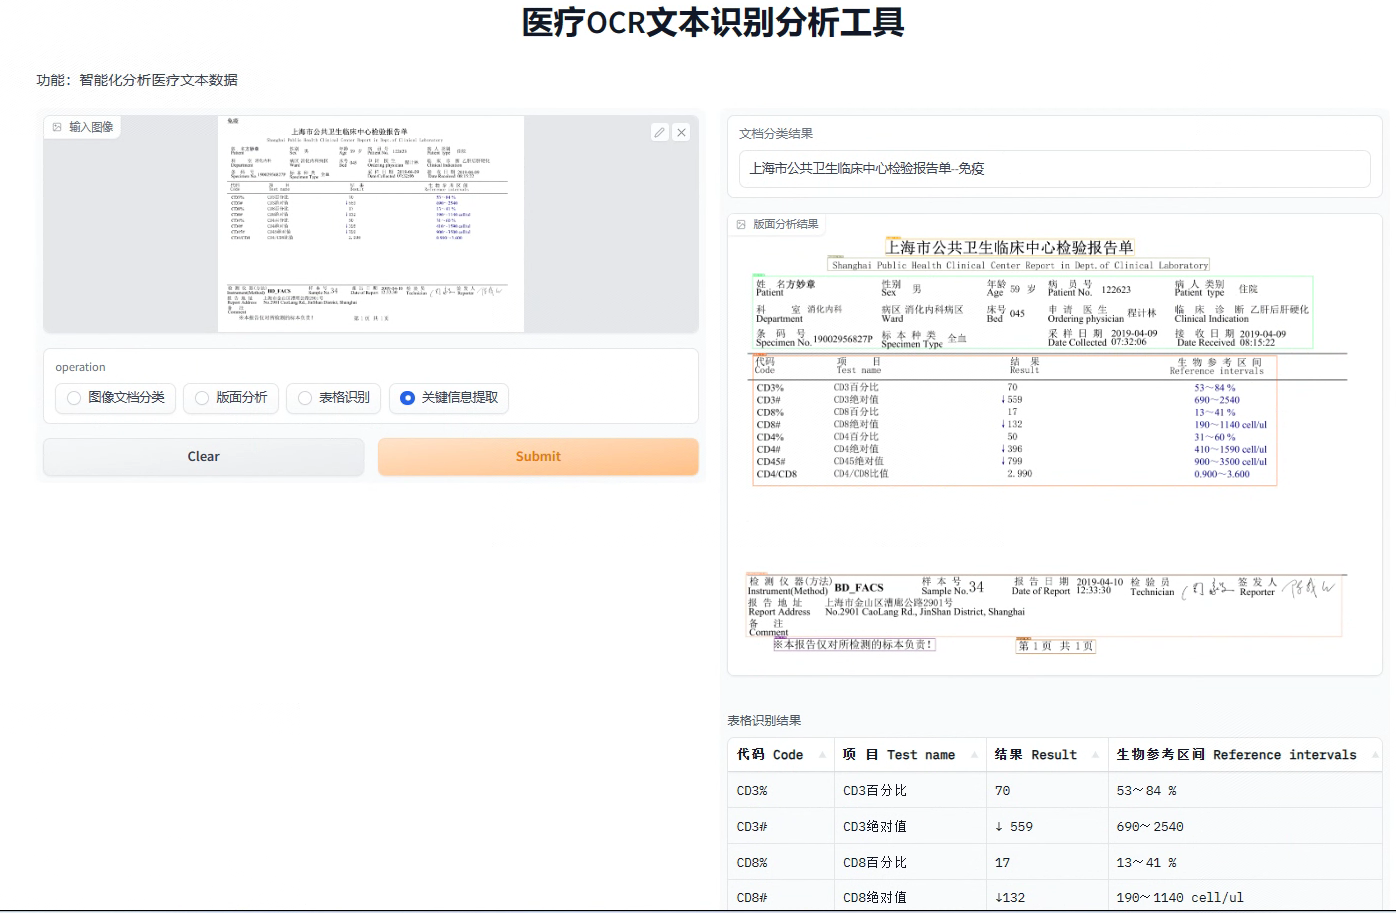
Task: Click table cell 'CD8#'
Action: tap(781, 897)
